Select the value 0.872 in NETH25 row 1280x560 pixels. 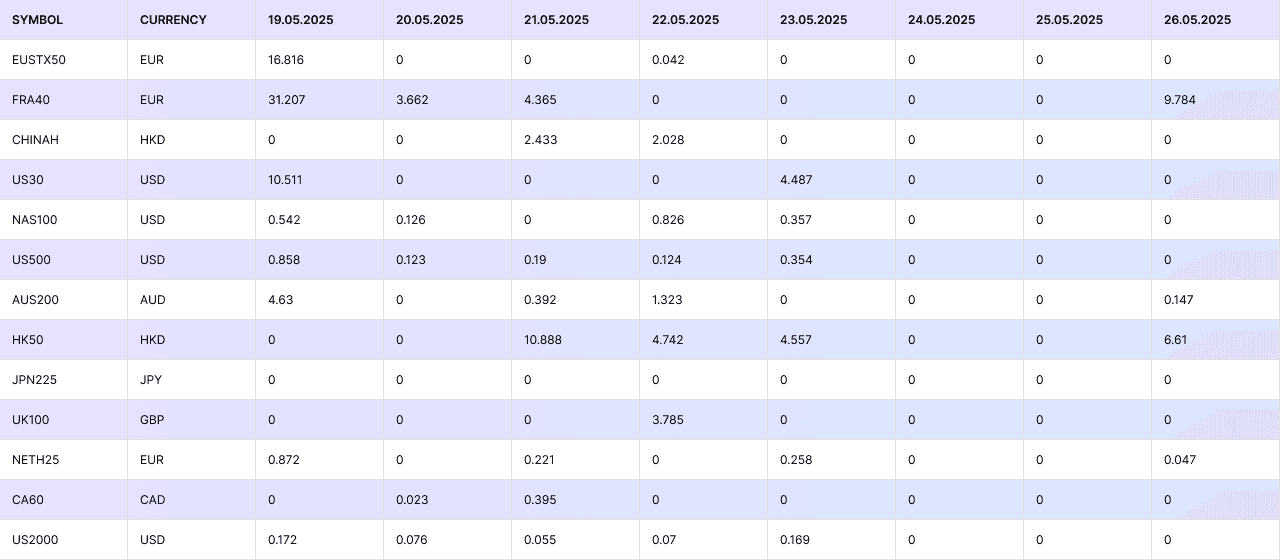(284, 460)
